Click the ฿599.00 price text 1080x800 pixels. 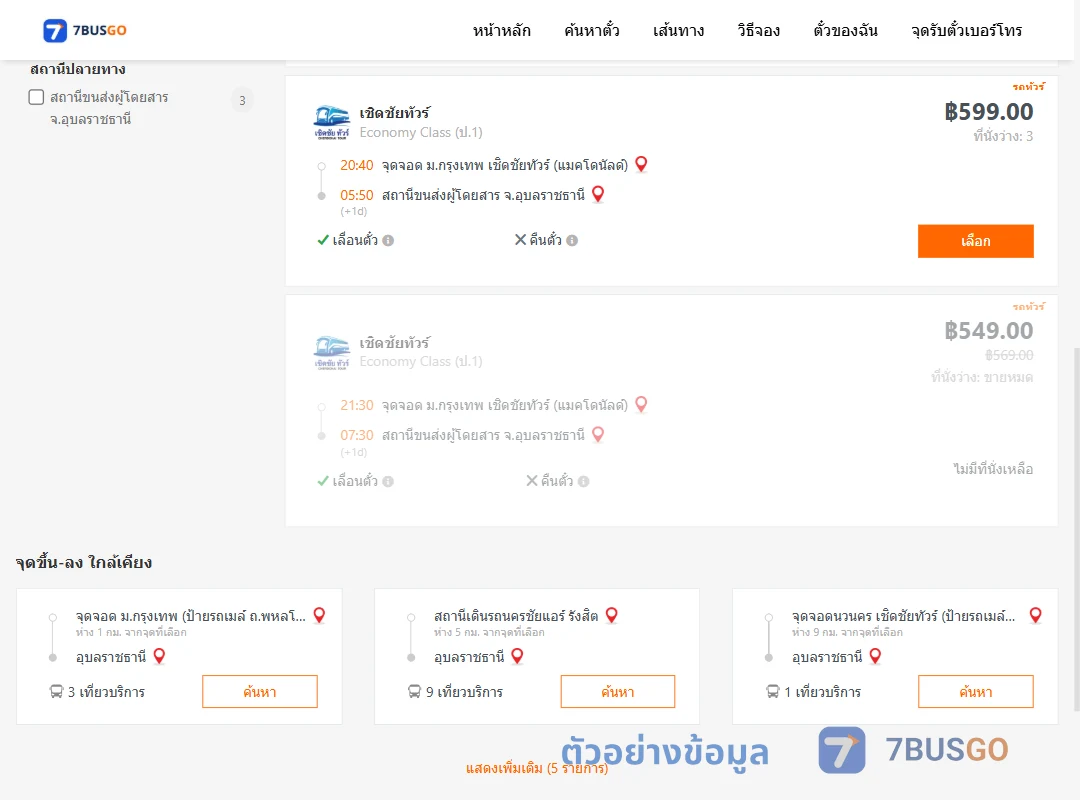tap(988, 111)
